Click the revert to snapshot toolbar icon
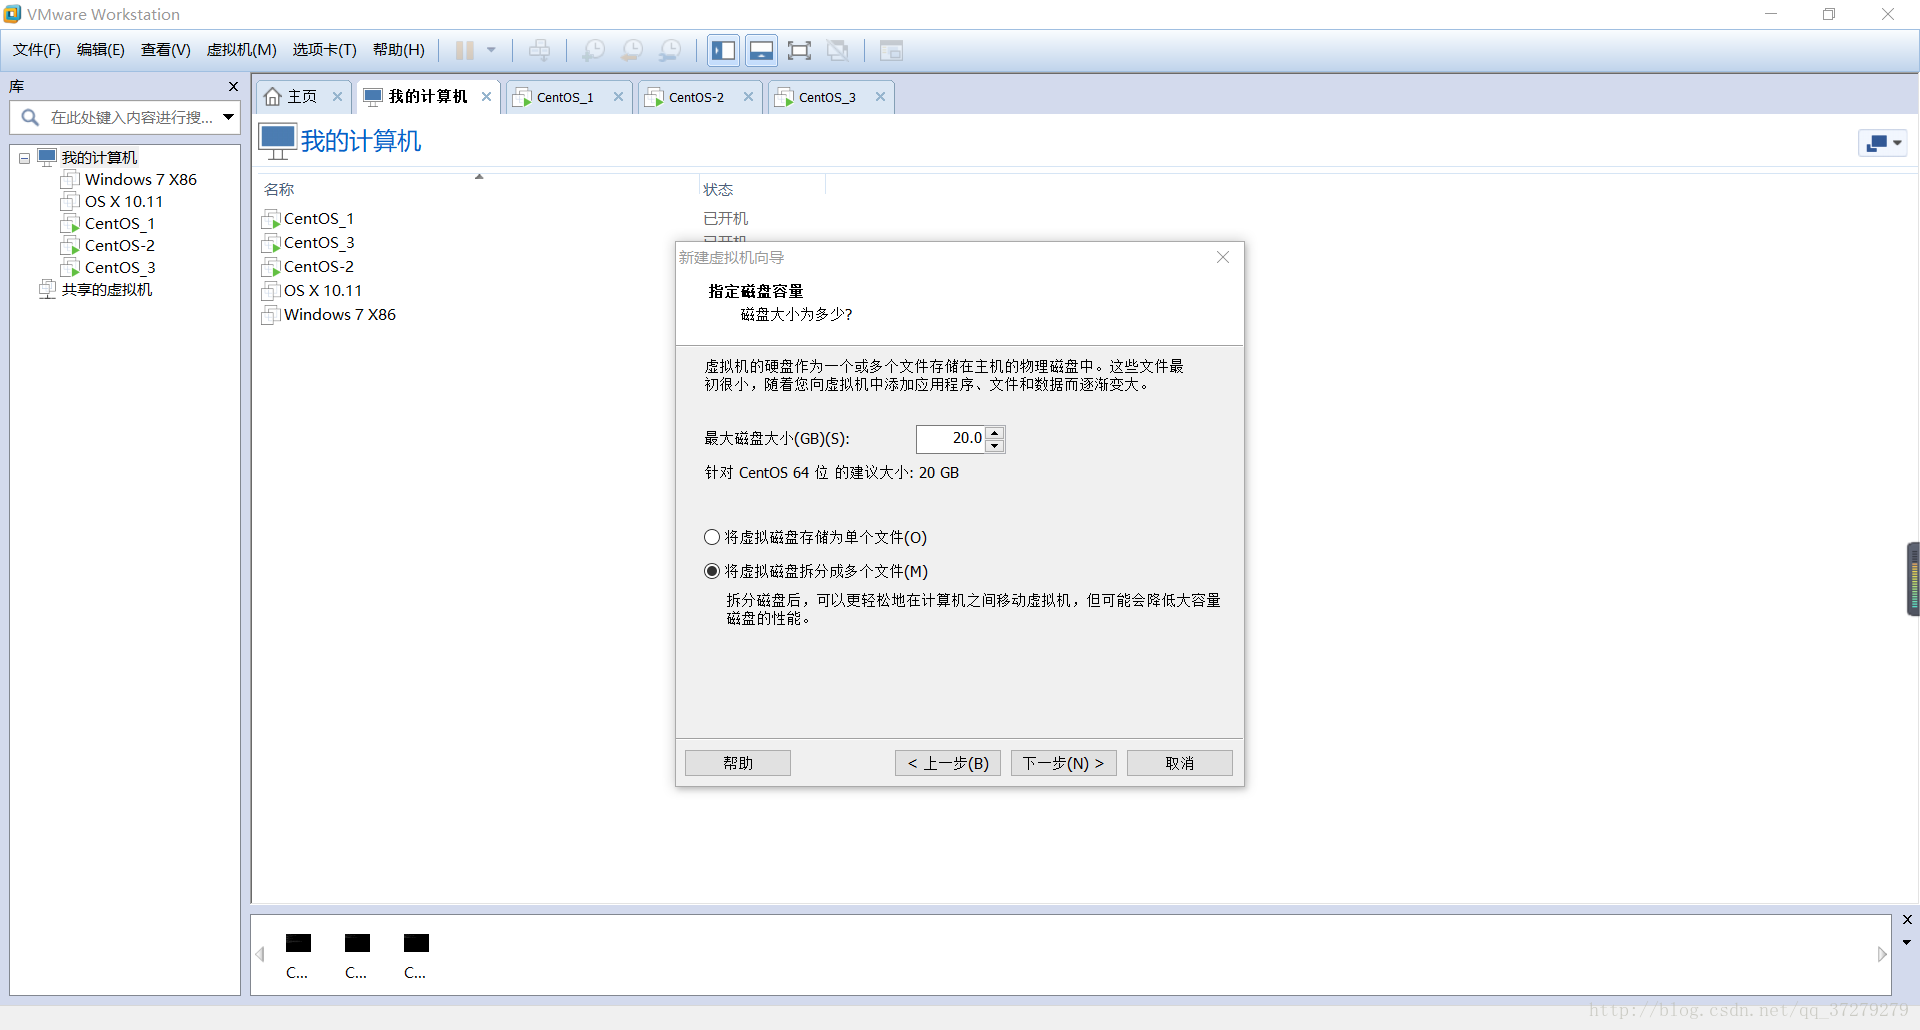The image size is (1920, 1030). (x=632, y=50)
